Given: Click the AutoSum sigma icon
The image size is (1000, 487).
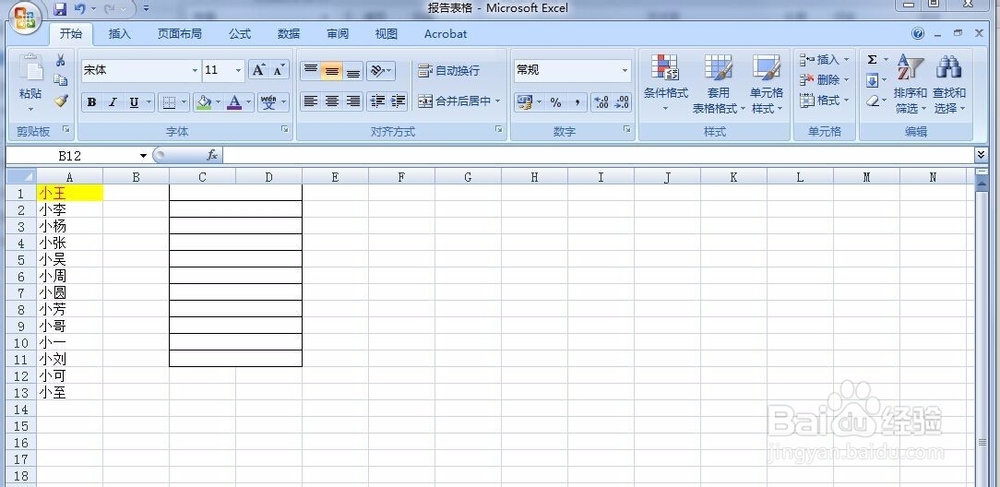Looking at the screenshot, I should [x=872, y=60].
